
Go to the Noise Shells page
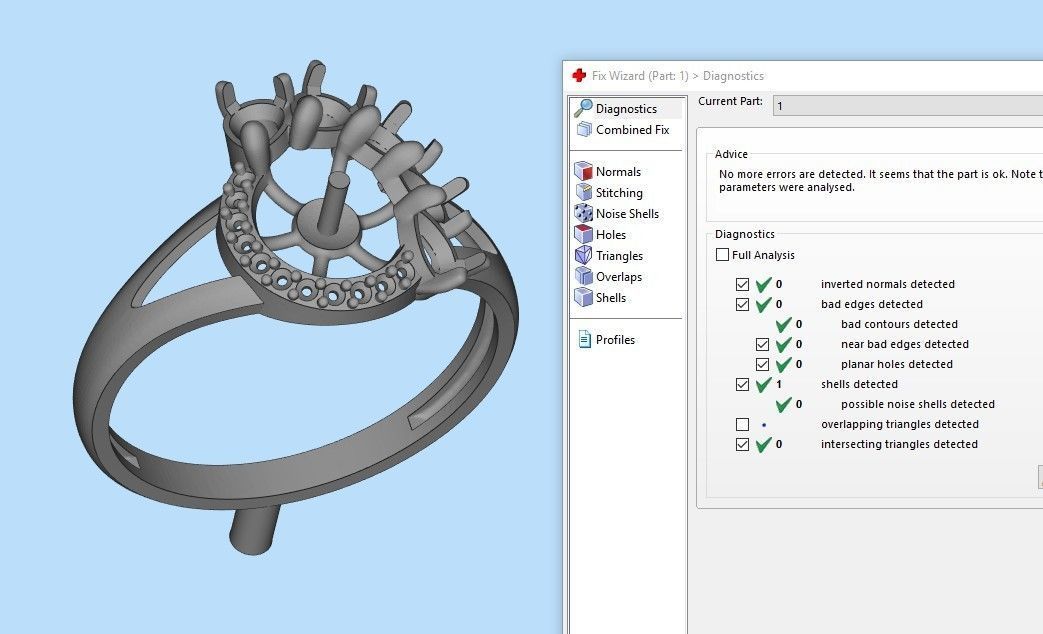tap(627, 214)
